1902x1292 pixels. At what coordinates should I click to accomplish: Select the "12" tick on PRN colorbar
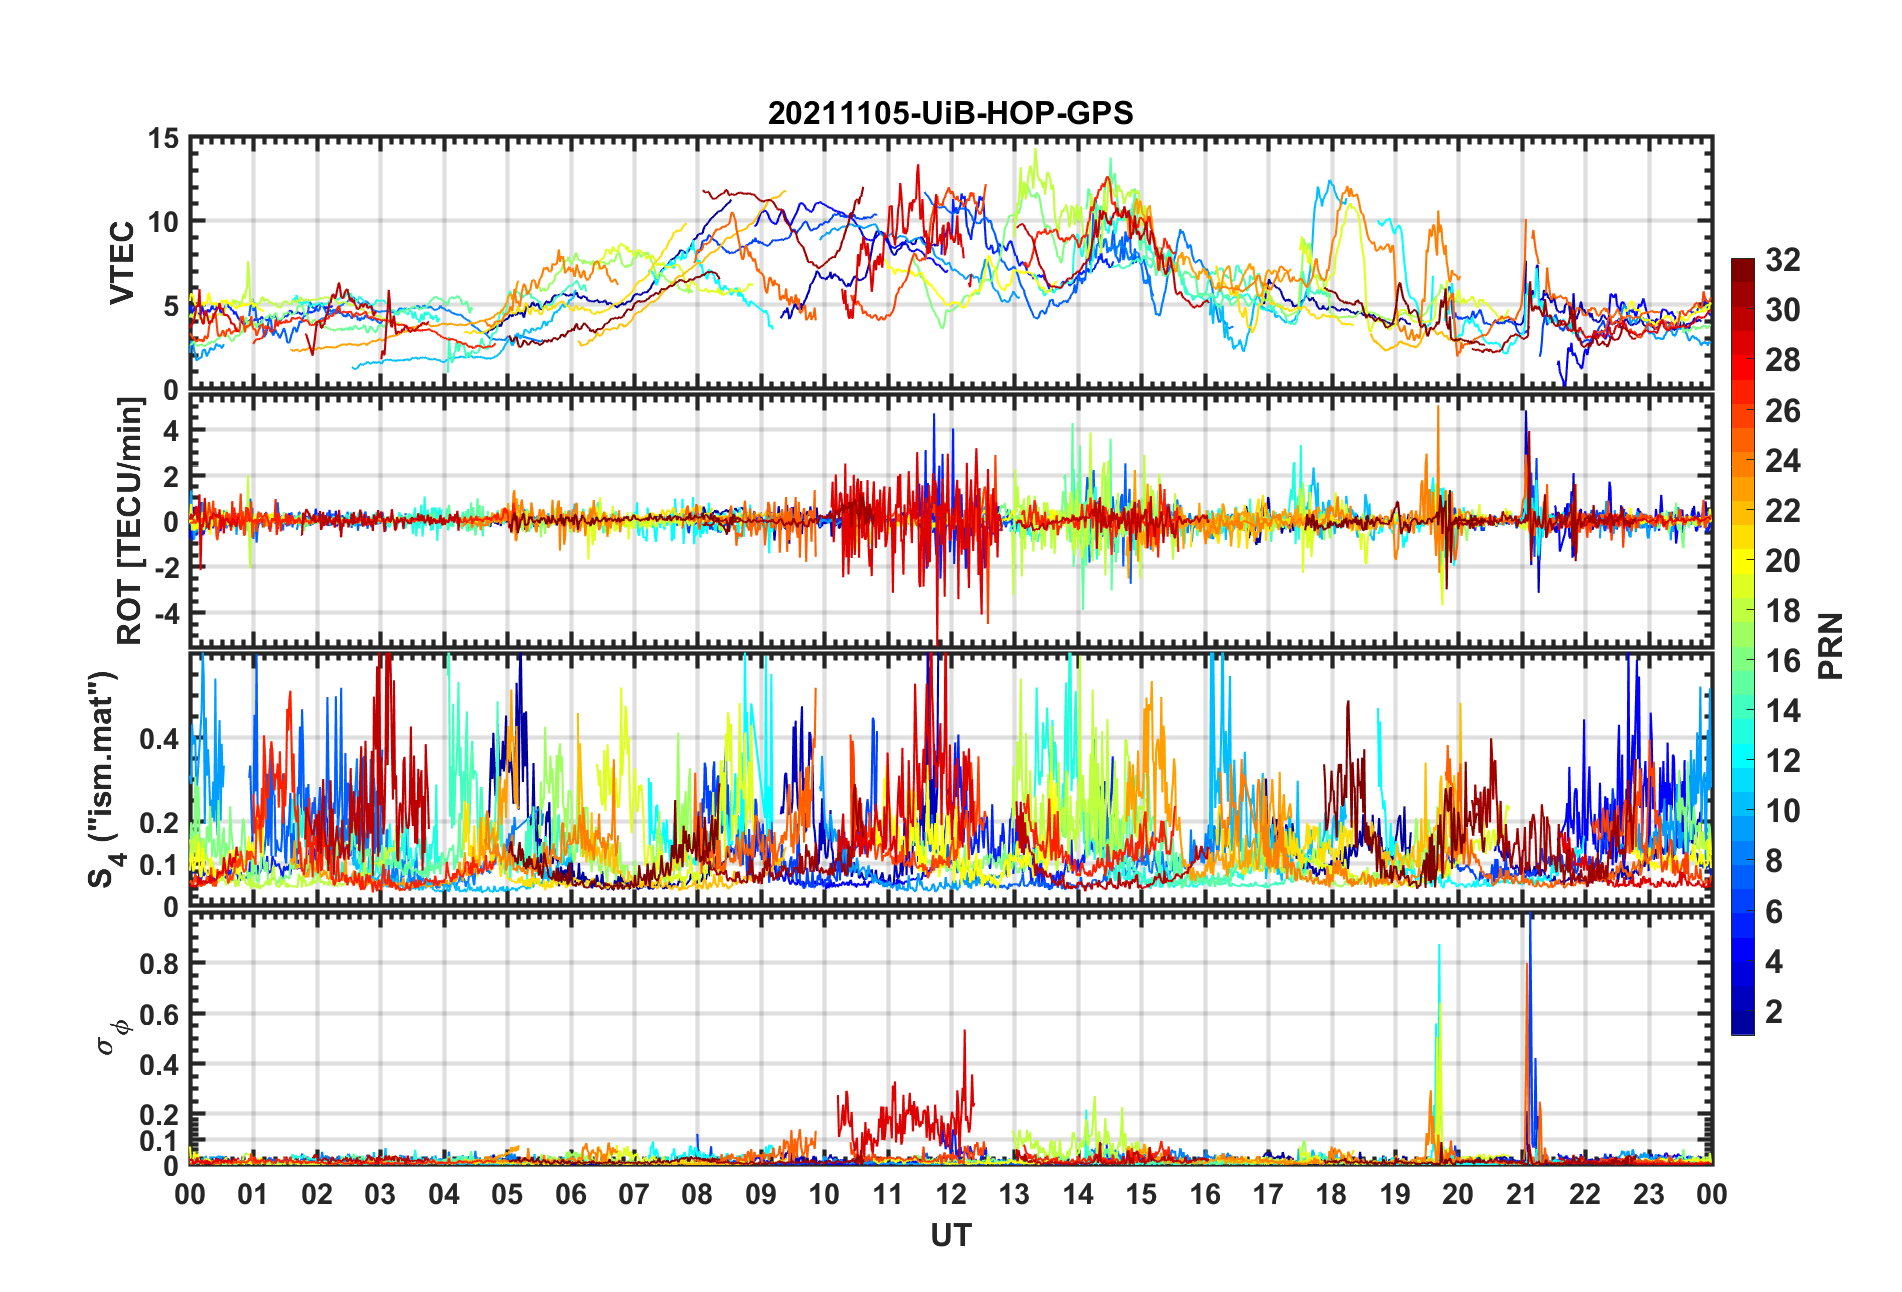click(1782, 760)
